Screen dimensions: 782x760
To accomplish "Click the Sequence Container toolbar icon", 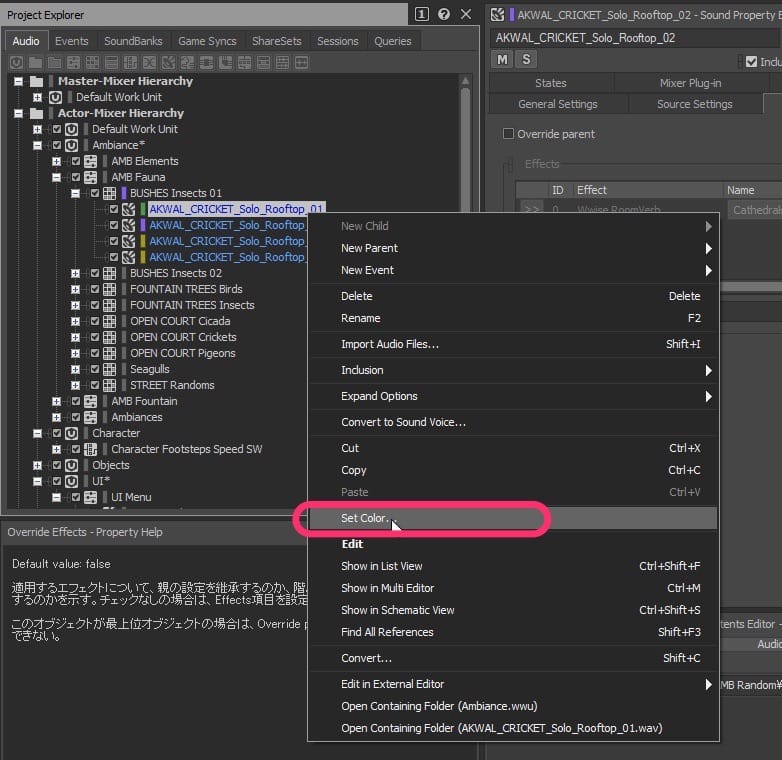I will [111, 62].
